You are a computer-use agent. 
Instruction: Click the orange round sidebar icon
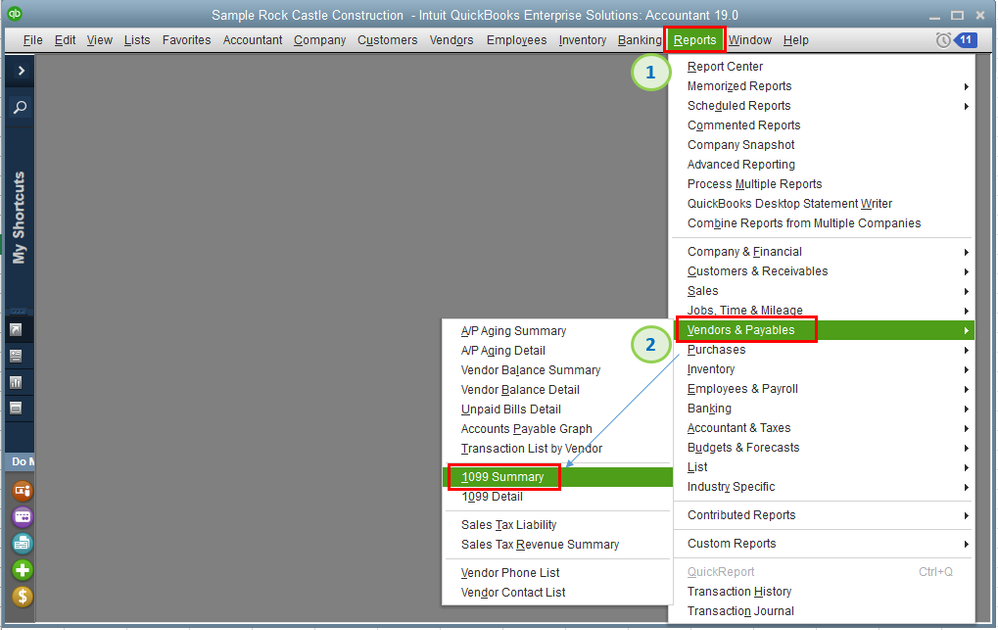(22, 491)
